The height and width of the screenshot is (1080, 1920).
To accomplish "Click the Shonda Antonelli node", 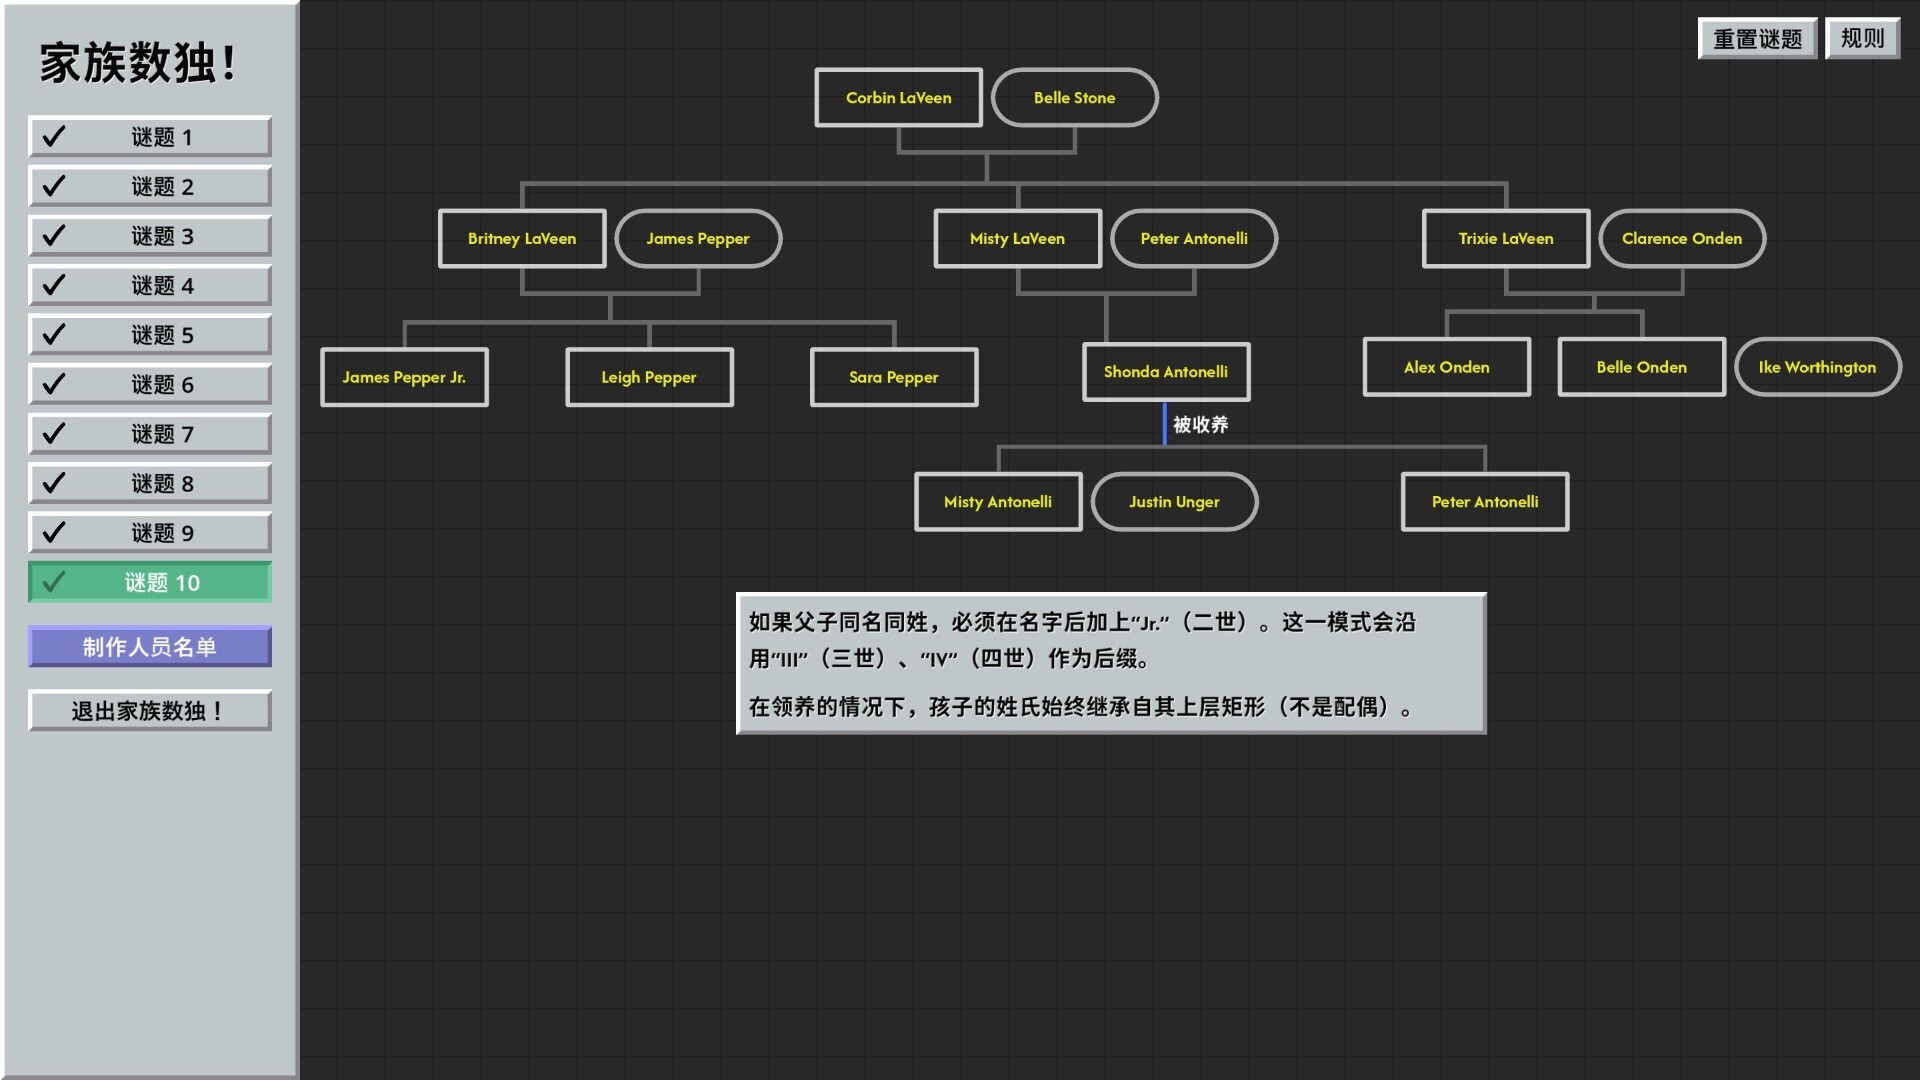I will point(1165,372).
